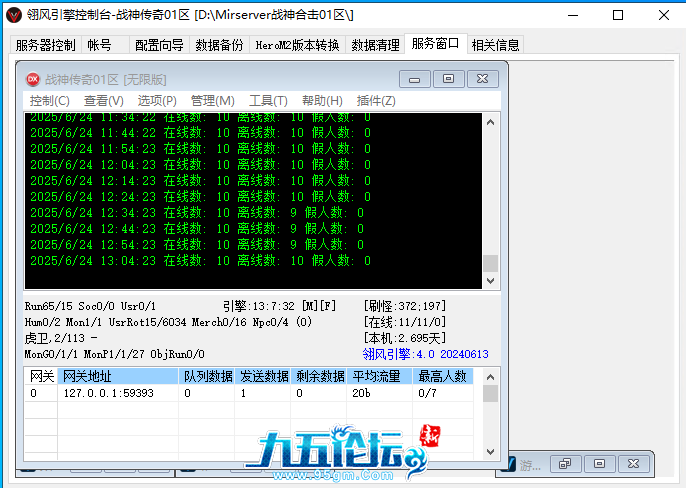Click the 0/7 max players cell

[x=443, y=393]
